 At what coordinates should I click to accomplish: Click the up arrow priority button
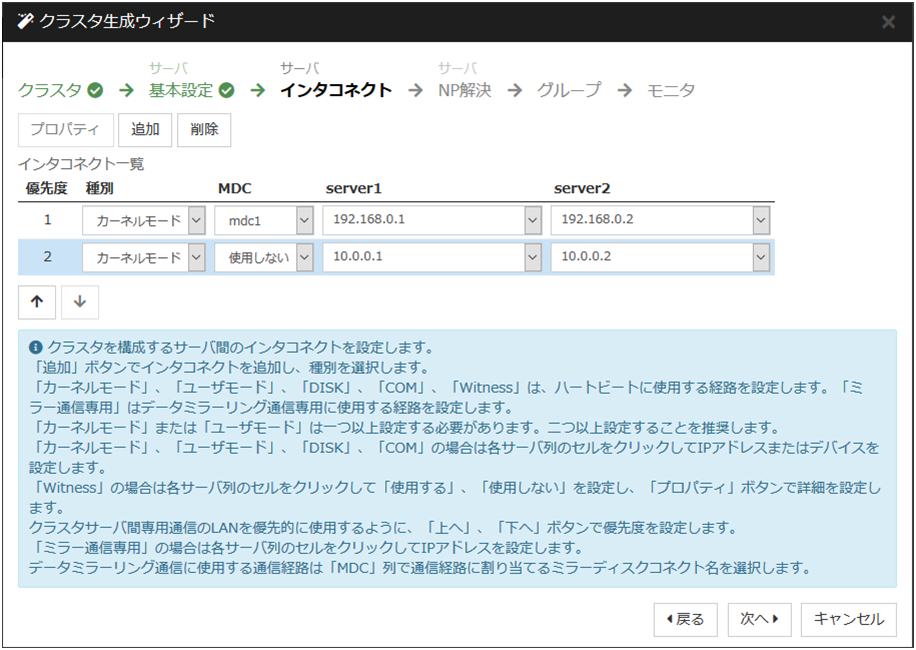[37, 302]
